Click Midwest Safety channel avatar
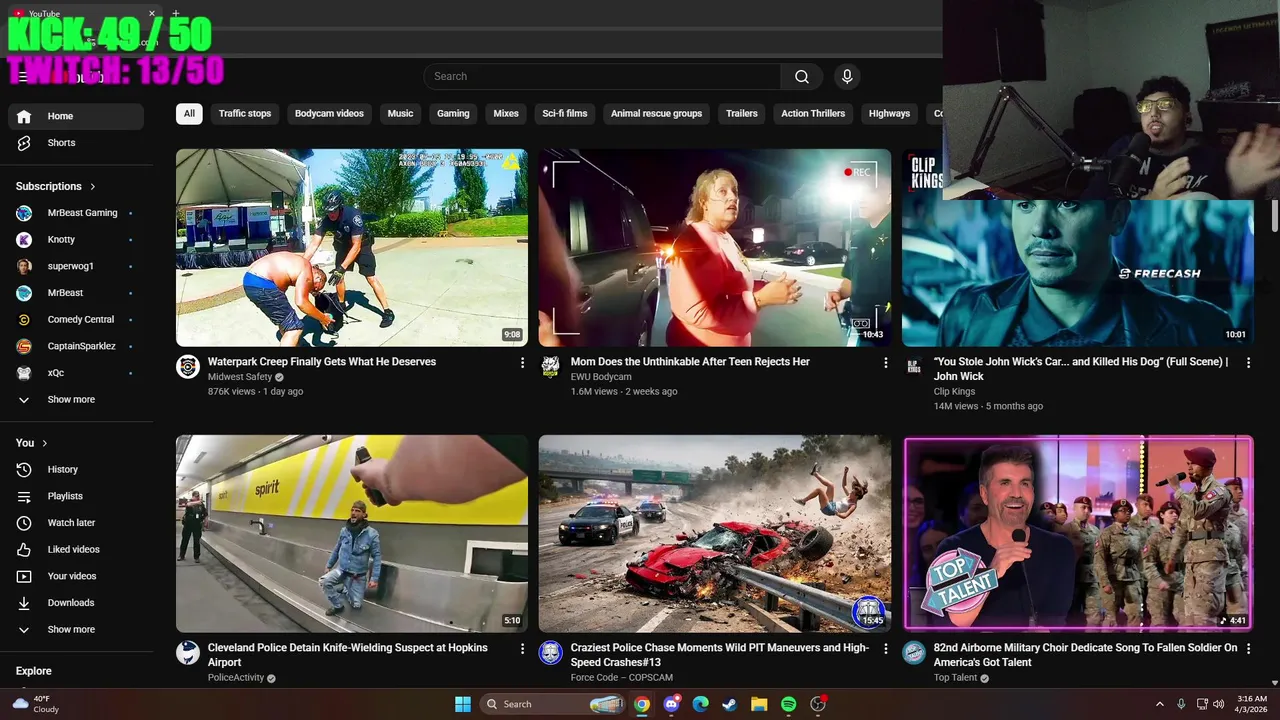Screen dimensions: 1280x720 (188, 366)
